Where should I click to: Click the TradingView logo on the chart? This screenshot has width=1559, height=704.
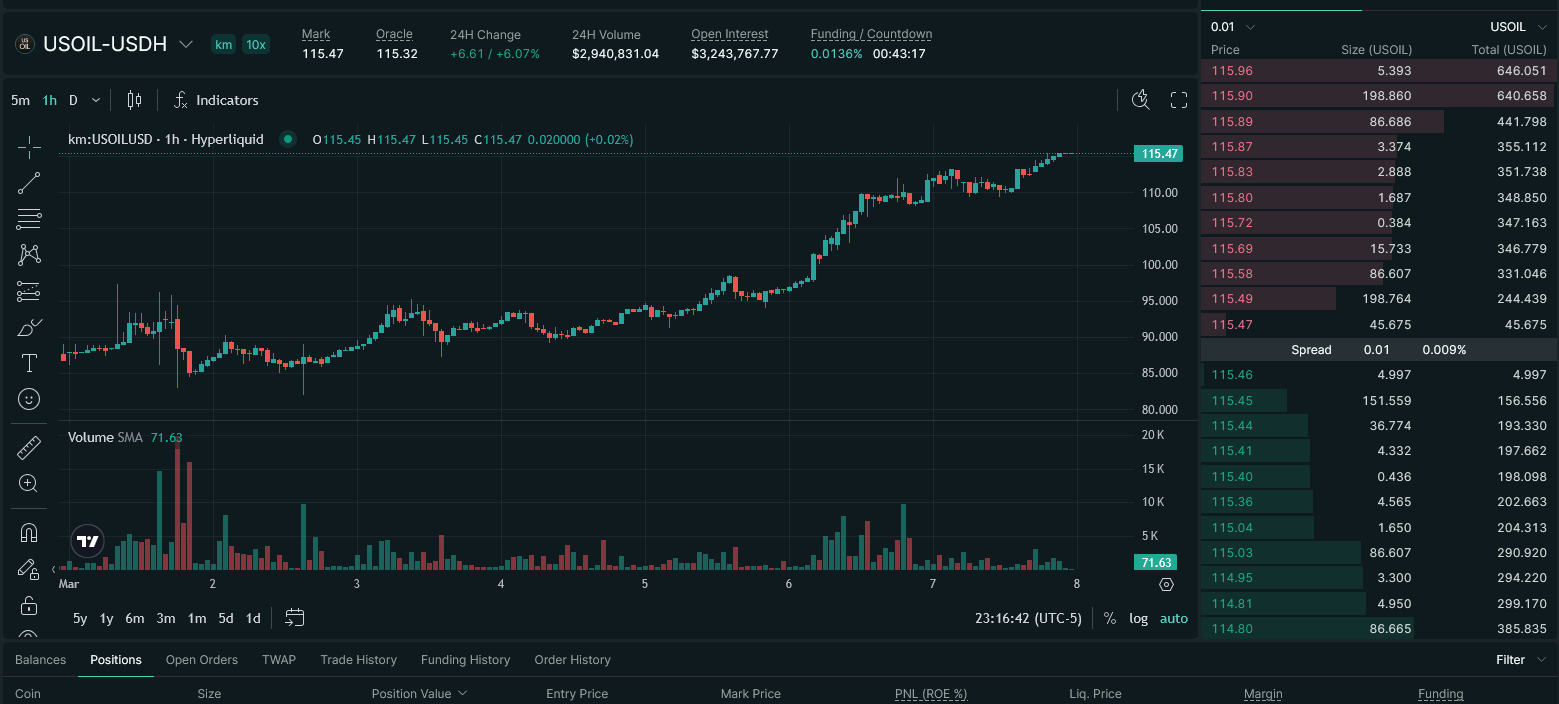coord(88,542)
